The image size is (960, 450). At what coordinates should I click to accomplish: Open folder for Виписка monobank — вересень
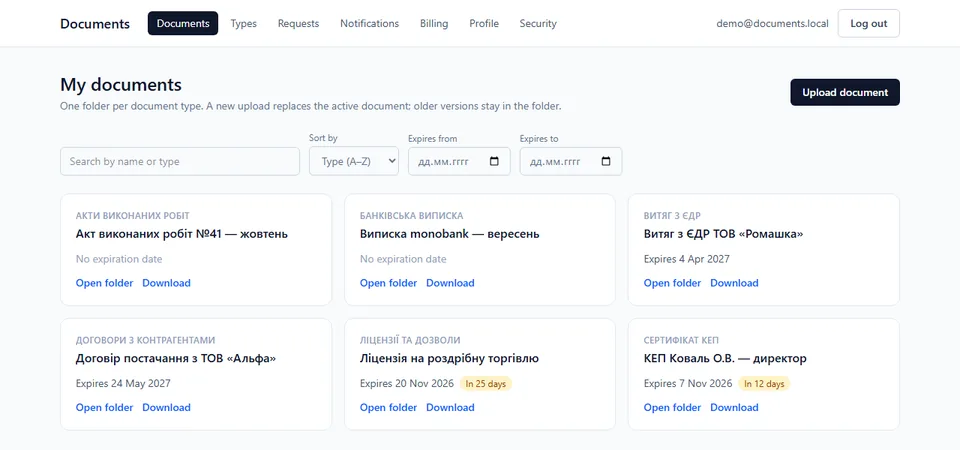pos(388,283)
